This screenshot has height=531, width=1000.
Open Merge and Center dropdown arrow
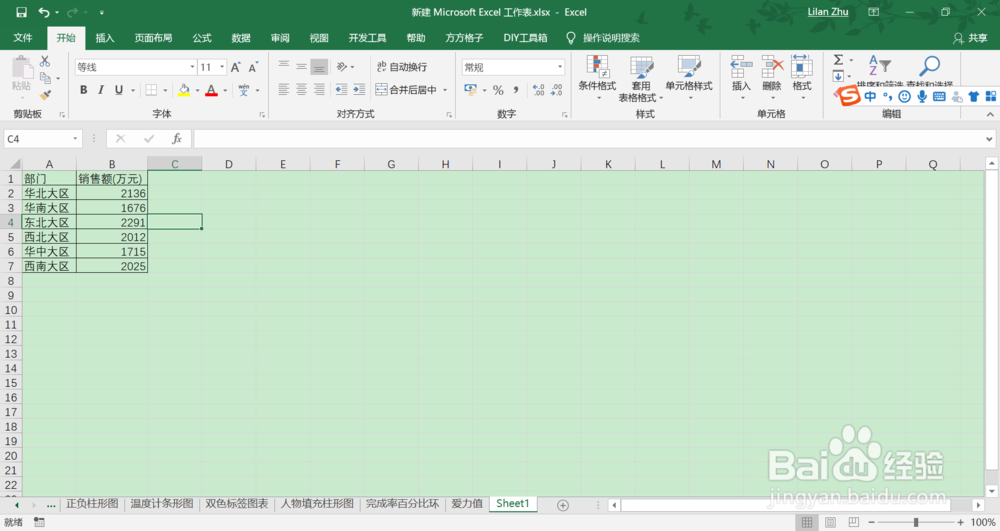pos(445,91)
